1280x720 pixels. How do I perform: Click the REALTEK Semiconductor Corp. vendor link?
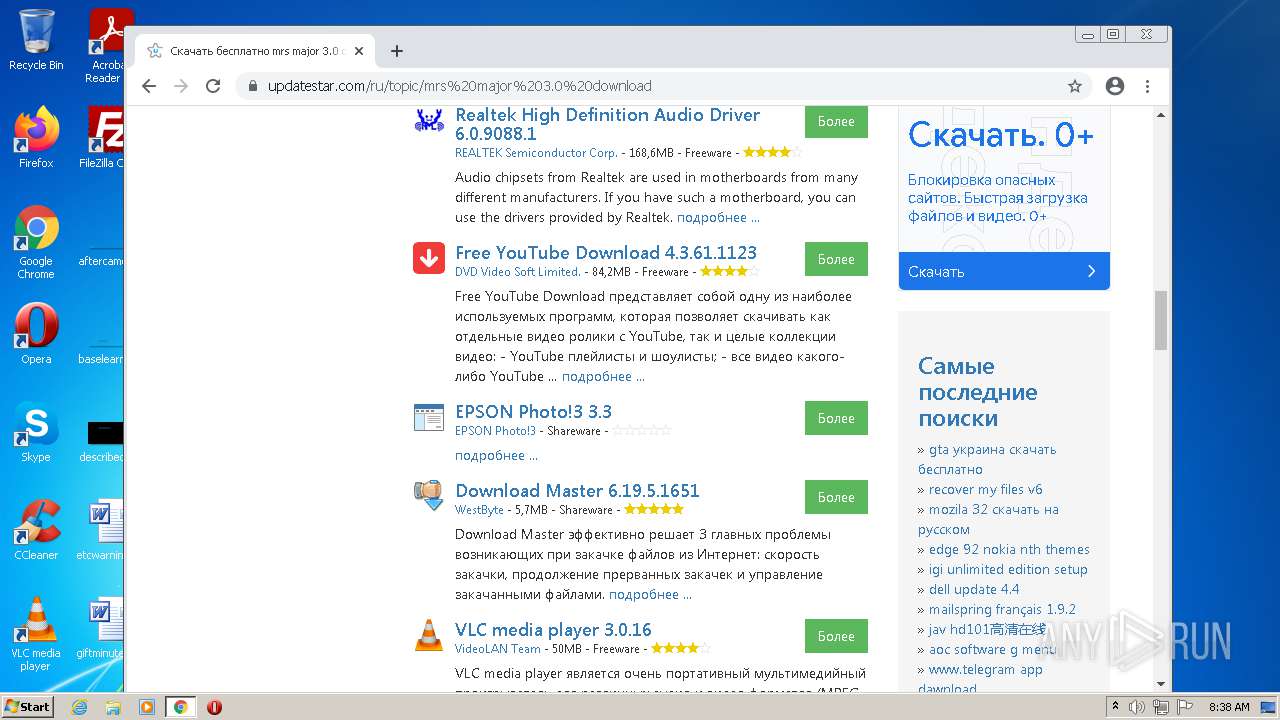[536, 153]
